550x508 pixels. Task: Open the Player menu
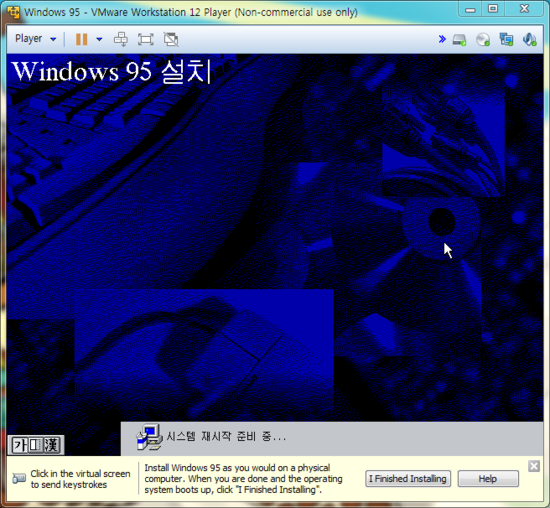click(35, 39)
